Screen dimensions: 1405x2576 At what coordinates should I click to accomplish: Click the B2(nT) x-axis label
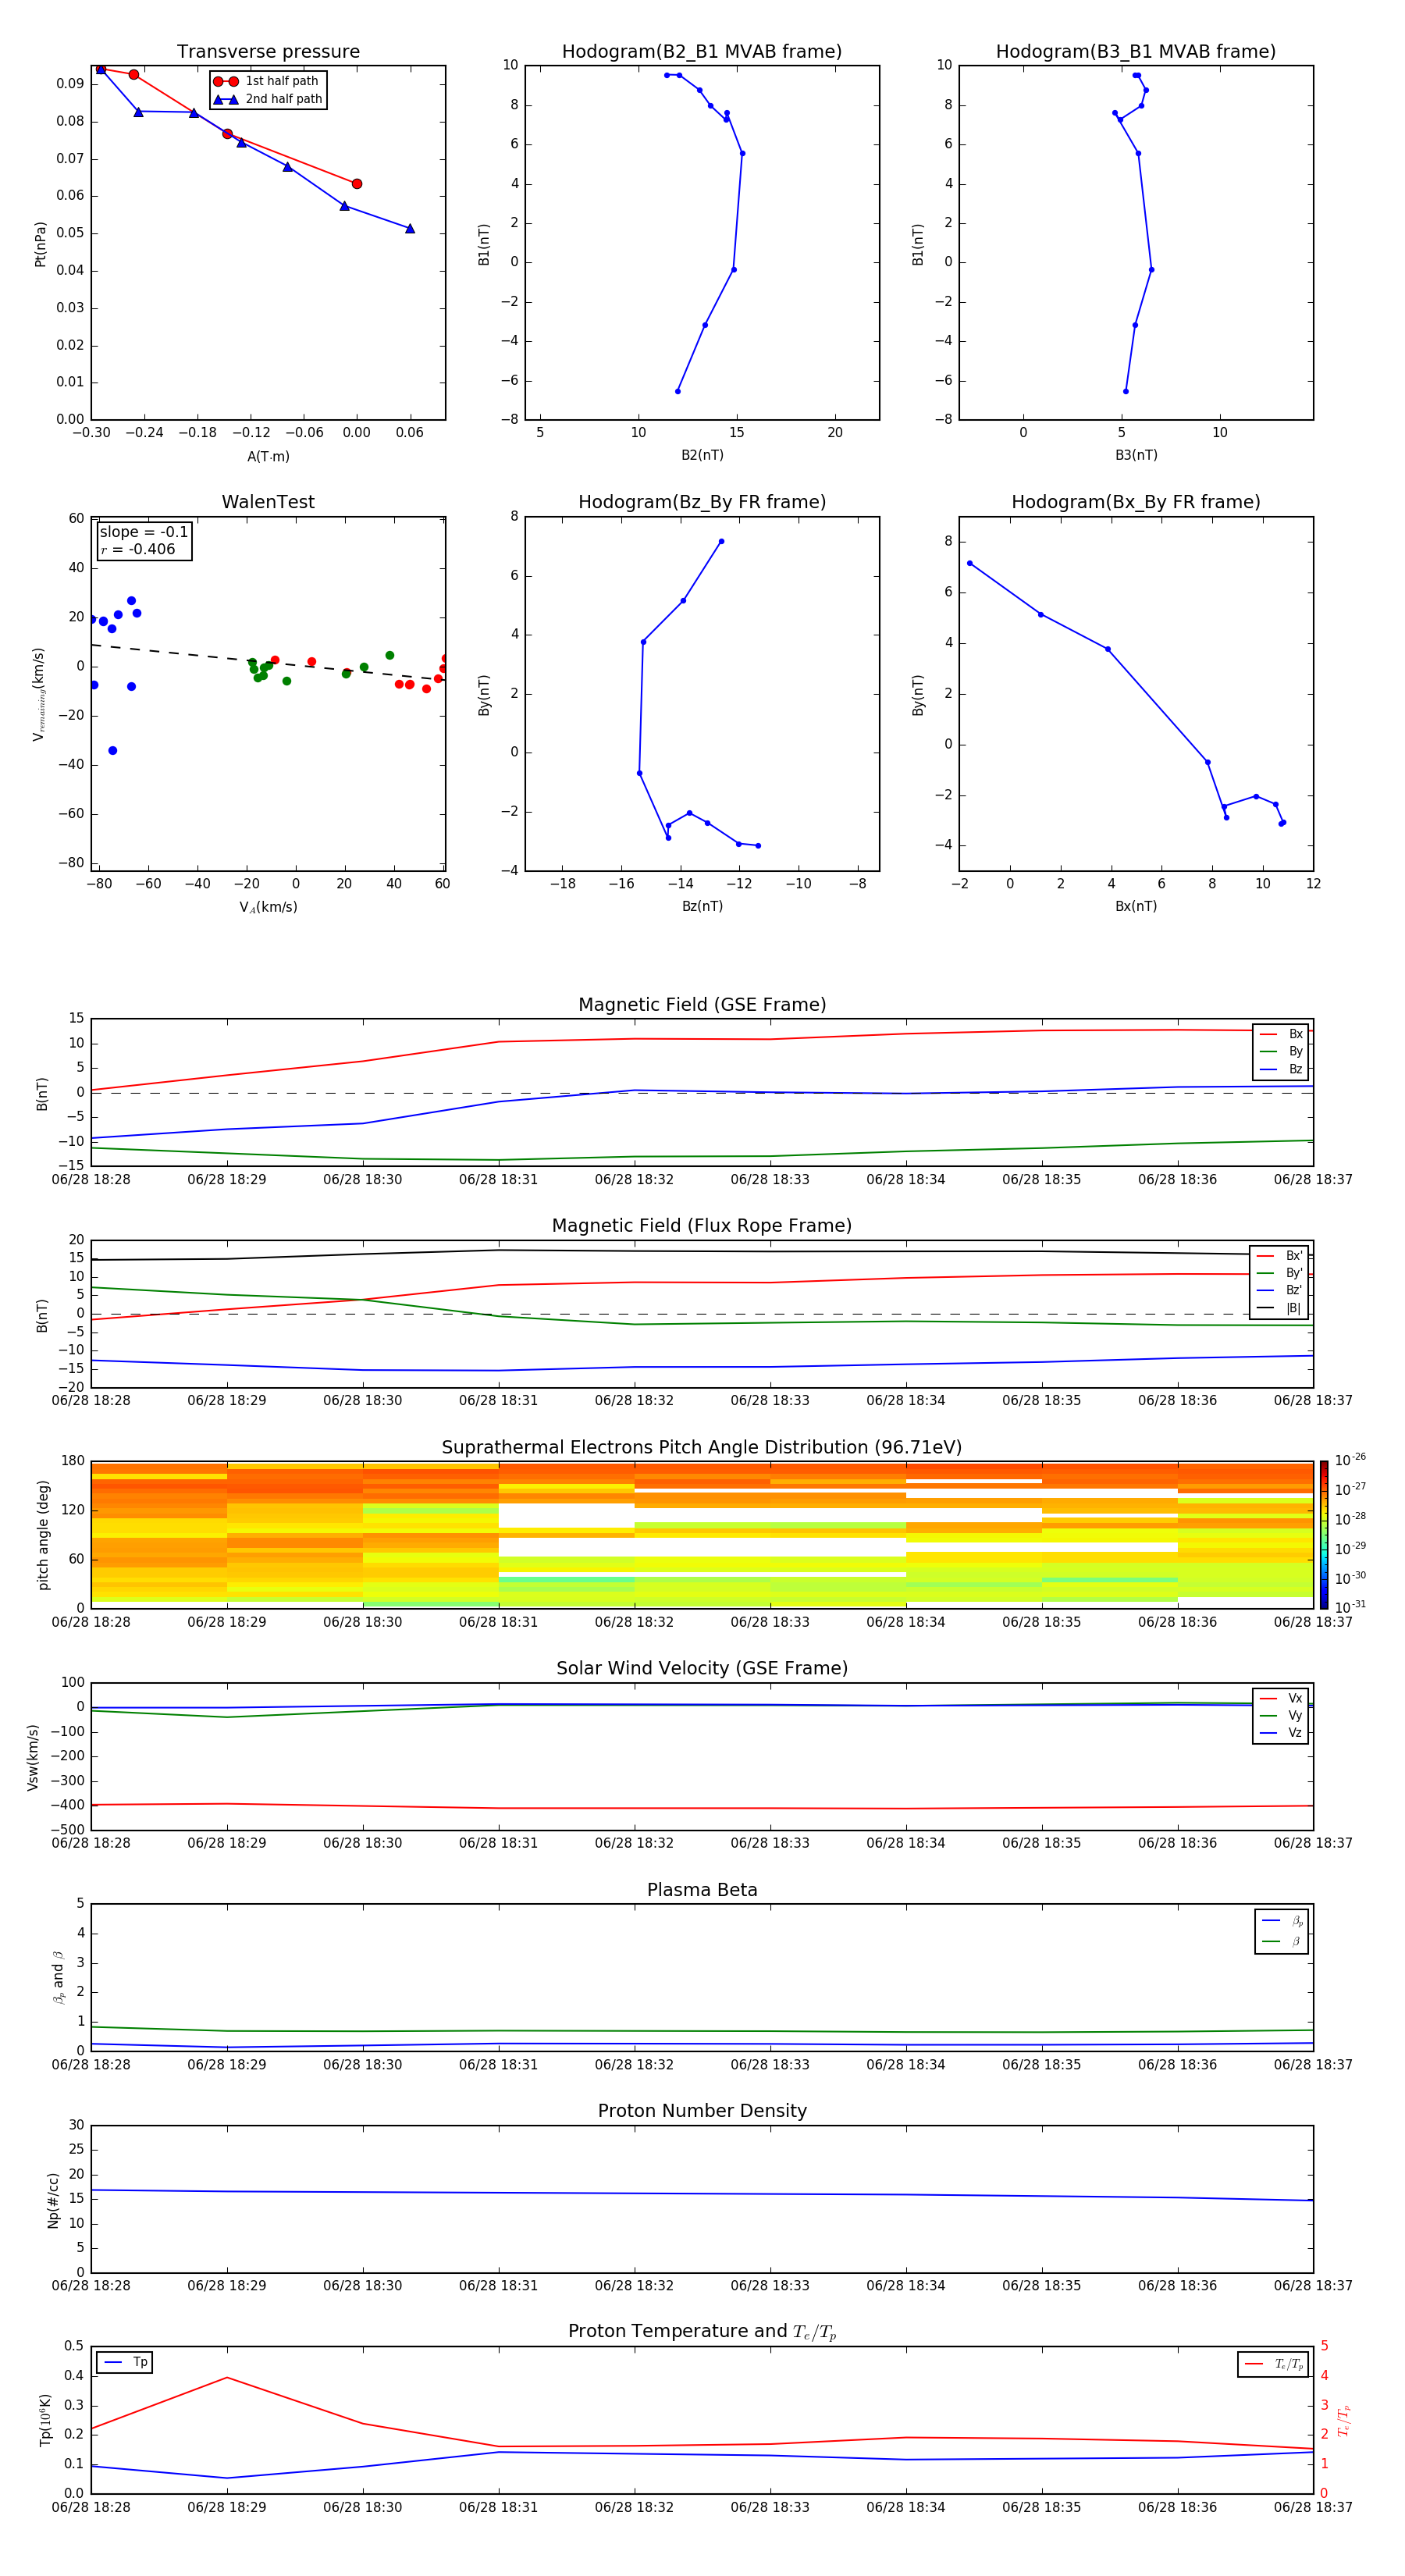702,455
